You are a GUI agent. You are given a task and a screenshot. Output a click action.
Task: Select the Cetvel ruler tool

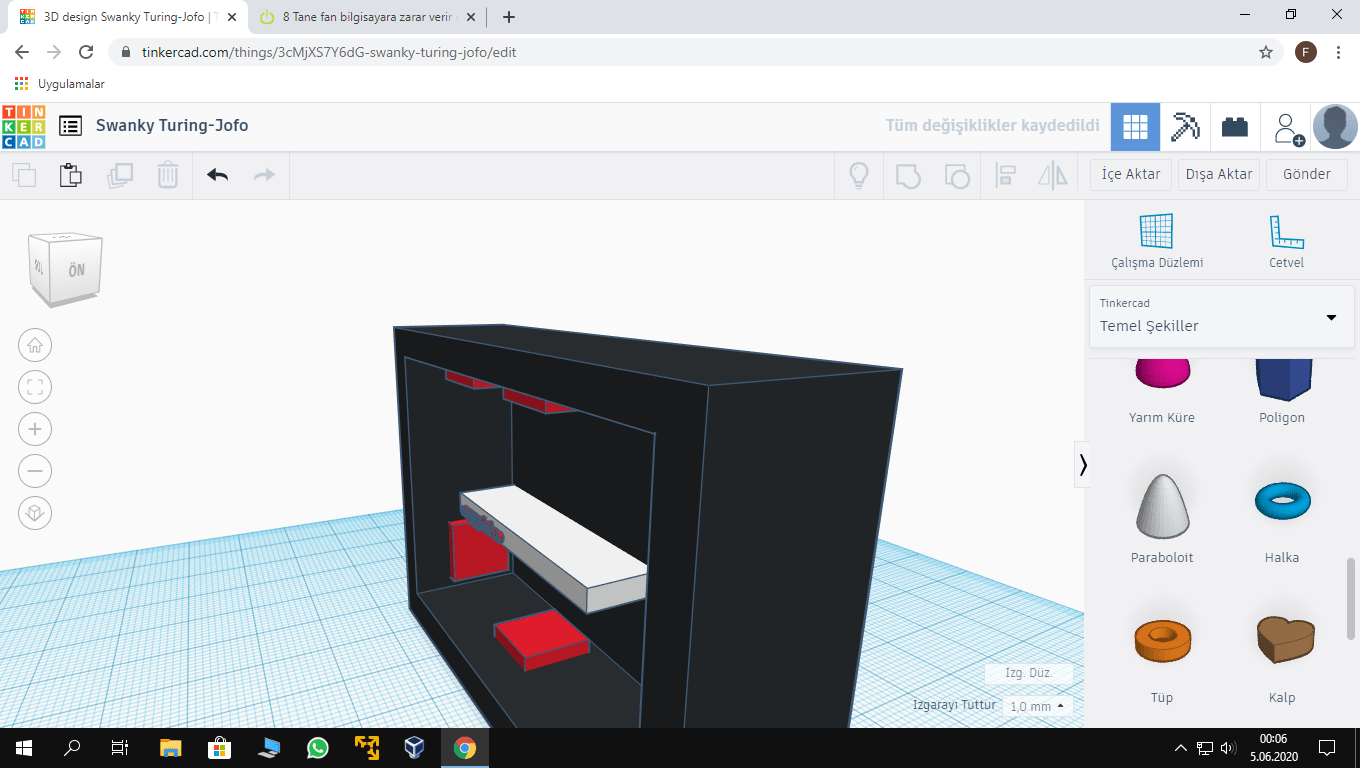coord(1287,241)
